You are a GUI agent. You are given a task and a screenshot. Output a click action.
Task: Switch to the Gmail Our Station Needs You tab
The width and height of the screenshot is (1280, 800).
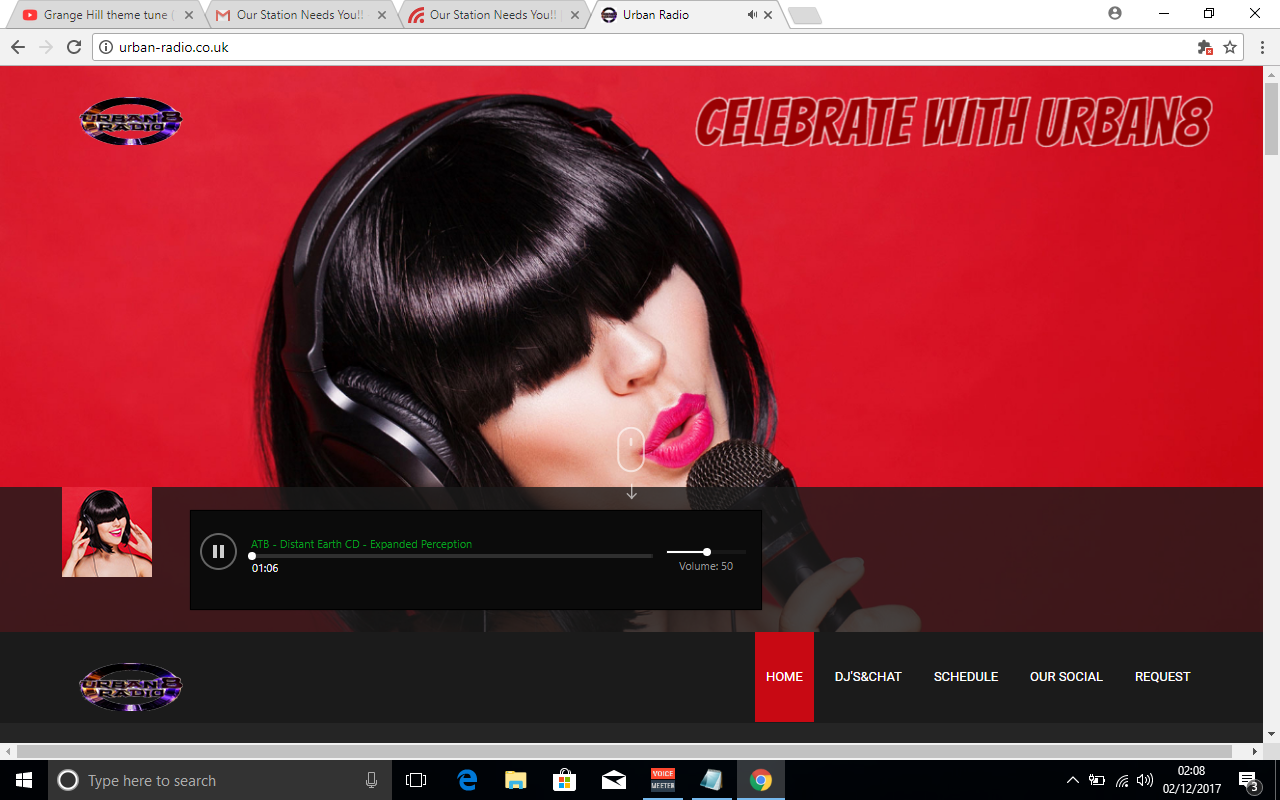coord(295,15)
